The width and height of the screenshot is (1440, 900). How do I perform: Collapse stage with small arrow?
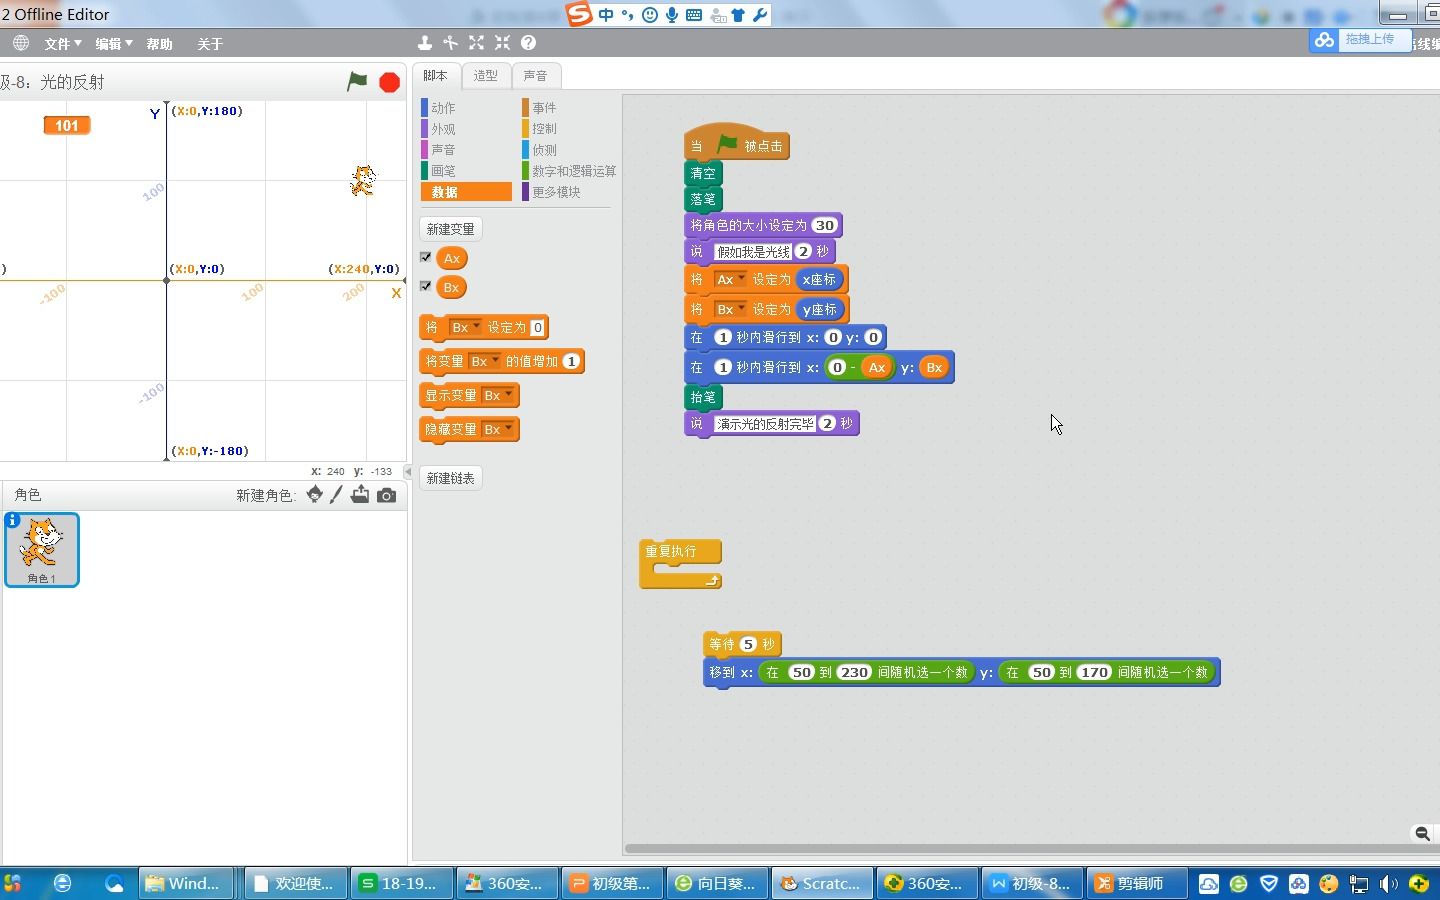point(408,471)
